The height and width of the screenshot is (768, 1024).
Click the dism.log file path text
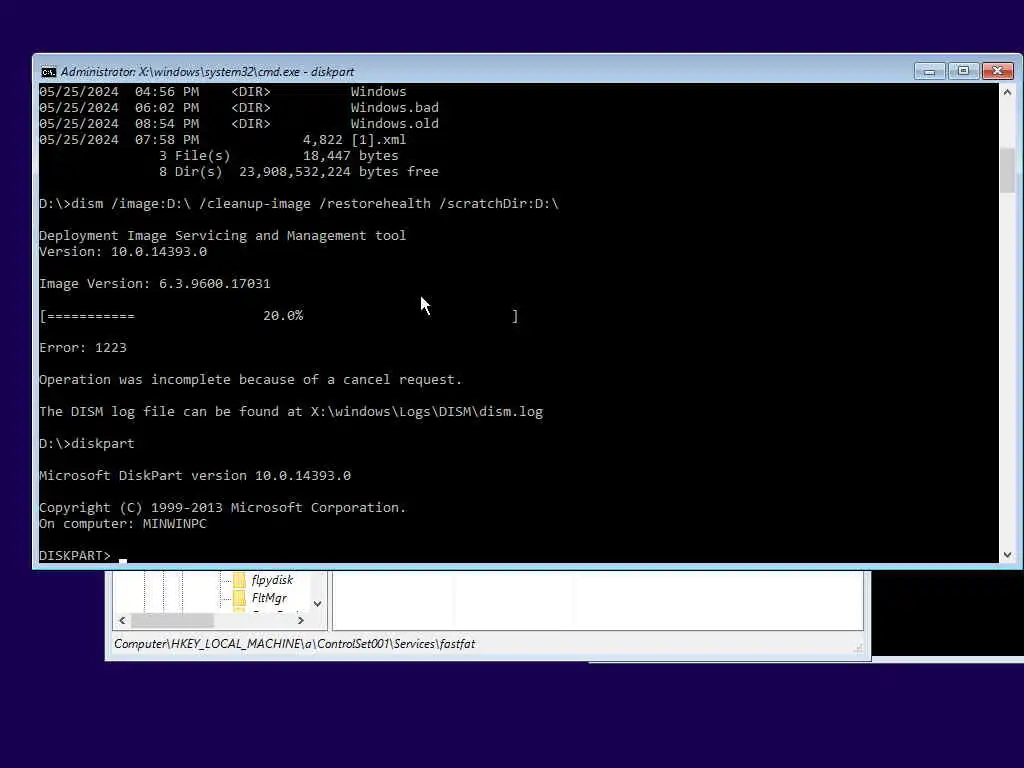(x=426, y=411)
